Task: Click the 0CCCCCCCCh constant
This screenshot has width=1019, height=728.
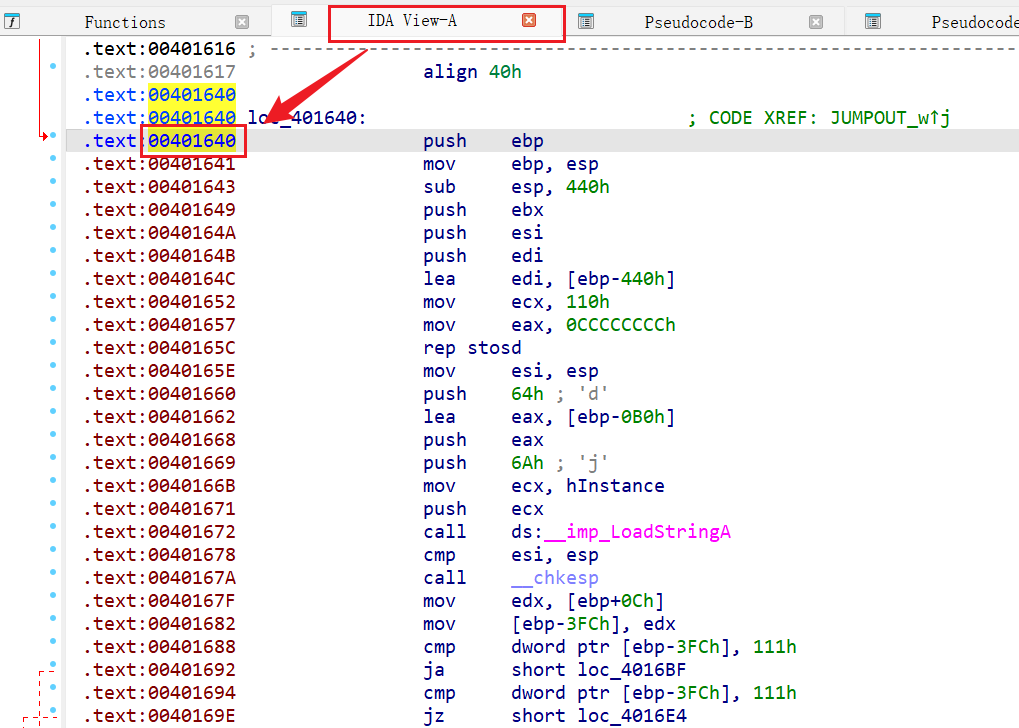Action: (x=621, y=325)
